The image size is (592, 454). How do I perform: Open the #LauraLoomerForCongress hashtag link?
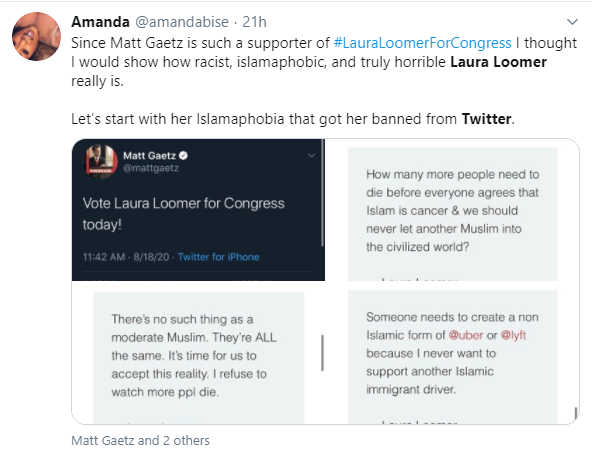click(422, 43)
